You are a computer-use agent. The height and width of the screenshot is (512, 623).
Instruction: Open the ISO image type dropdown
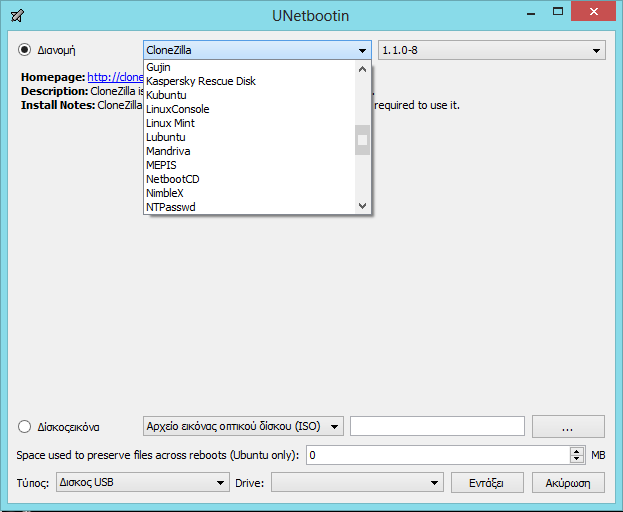[243, 426]
